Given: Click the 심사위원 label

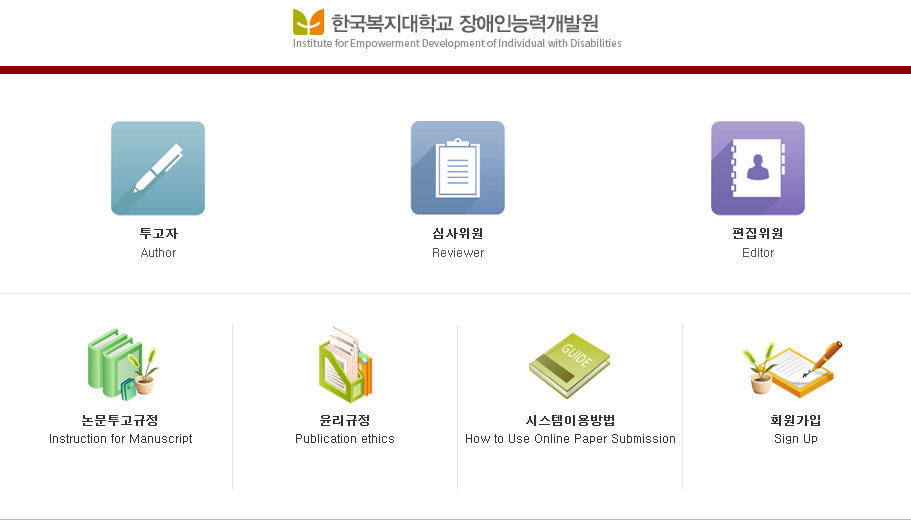Looking at the screenshot, I should point(458,234).
